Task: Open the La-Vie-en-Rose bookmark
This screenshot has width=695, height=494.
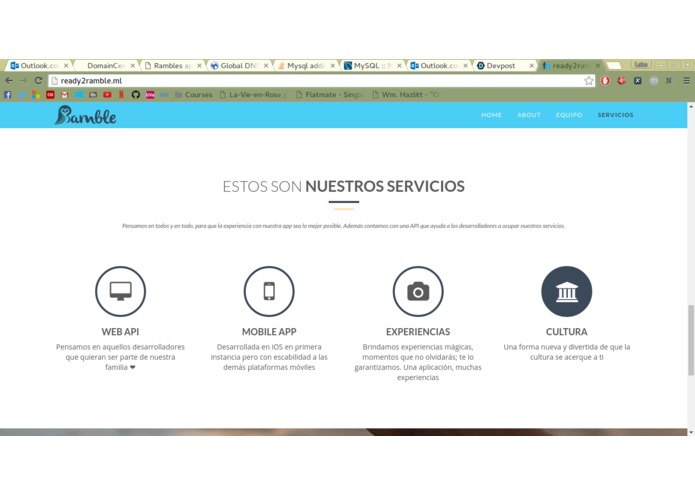Action: (x=254, y=94)
